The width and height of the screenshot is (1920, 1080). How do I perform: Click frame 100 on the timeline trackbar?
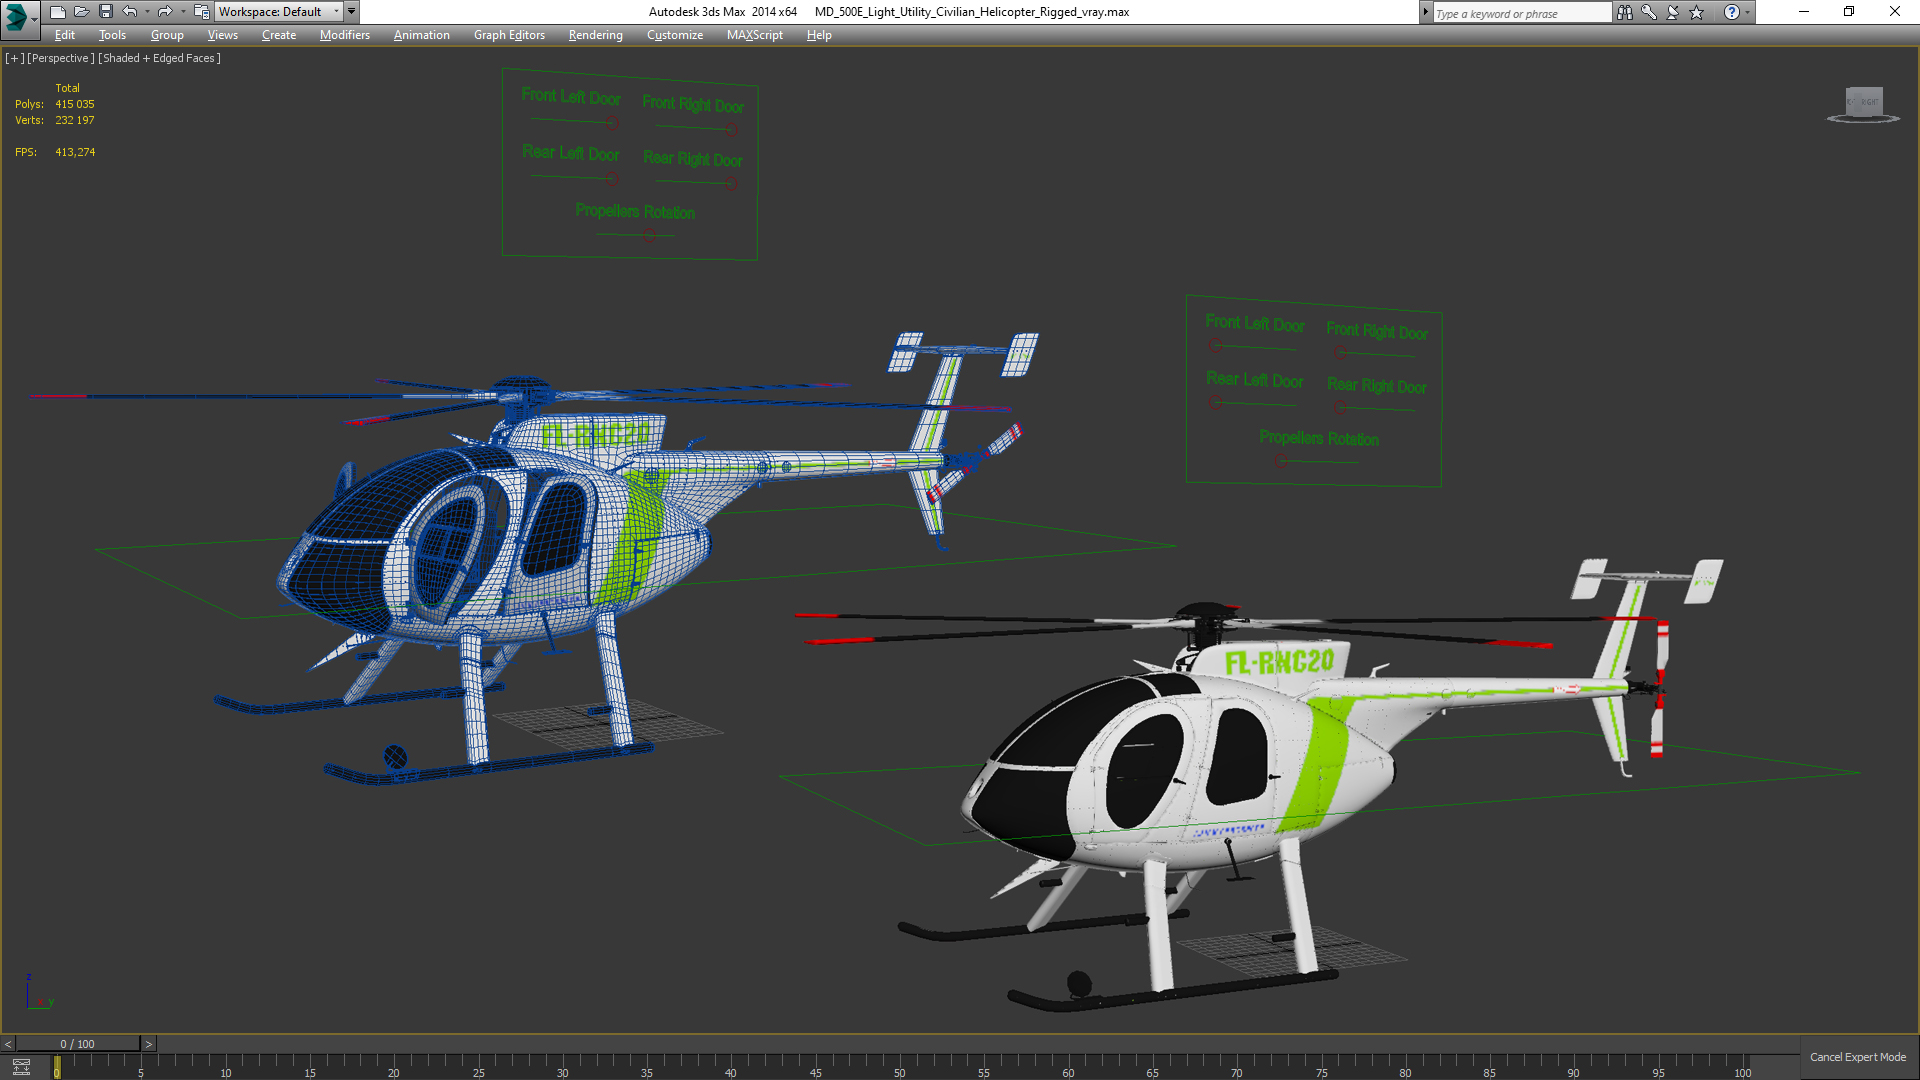pos(1743,1066)
